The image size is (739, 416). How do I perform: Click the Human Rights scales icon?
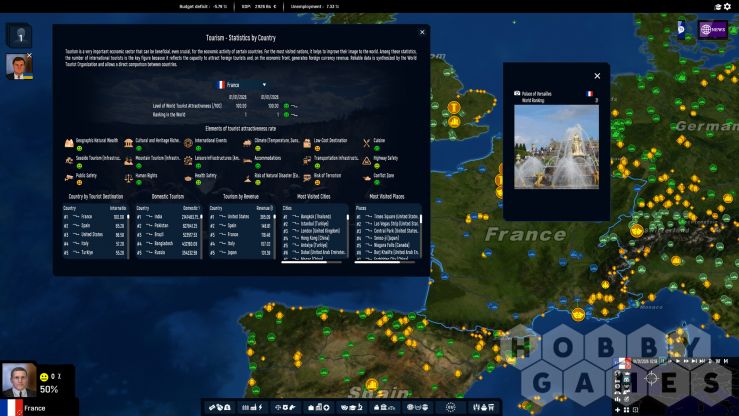coord(129,178)
